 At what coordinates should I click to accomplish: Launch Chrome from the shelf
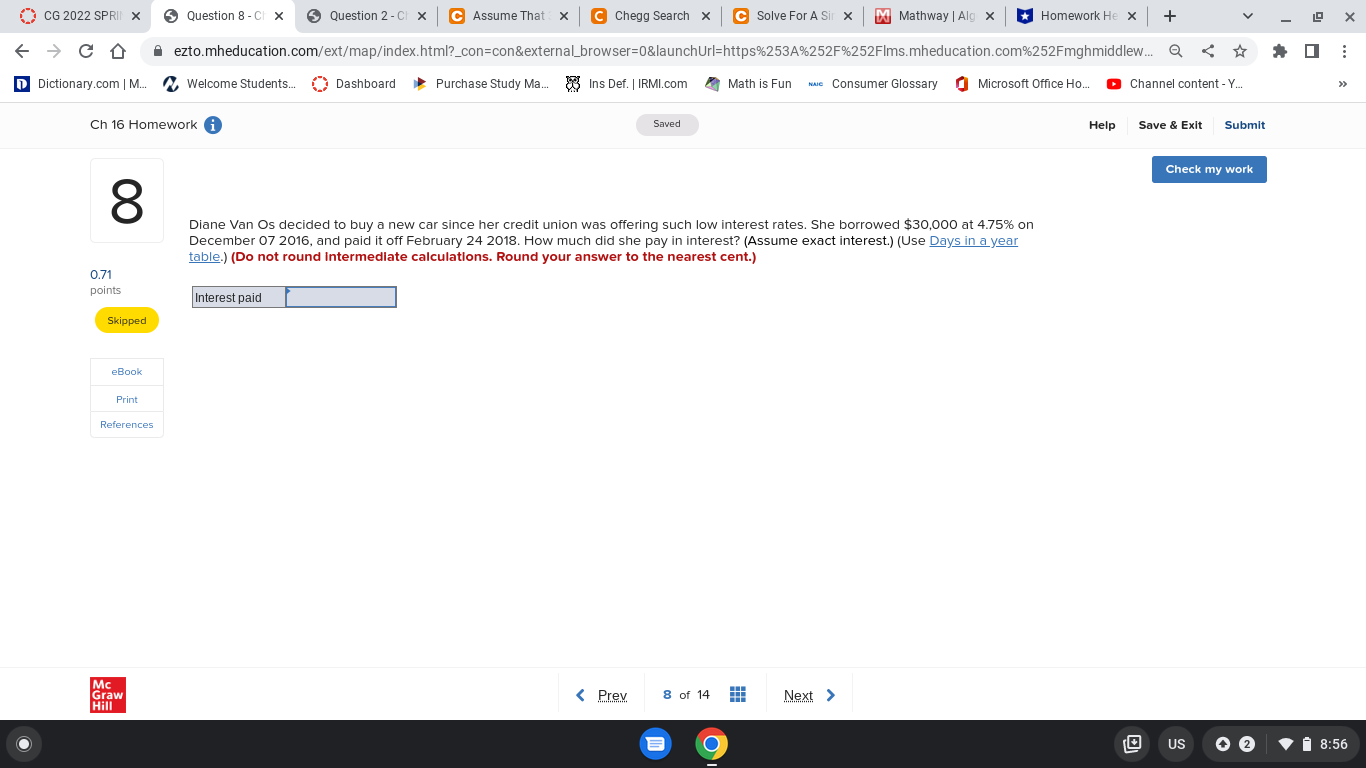coord(711,744)
